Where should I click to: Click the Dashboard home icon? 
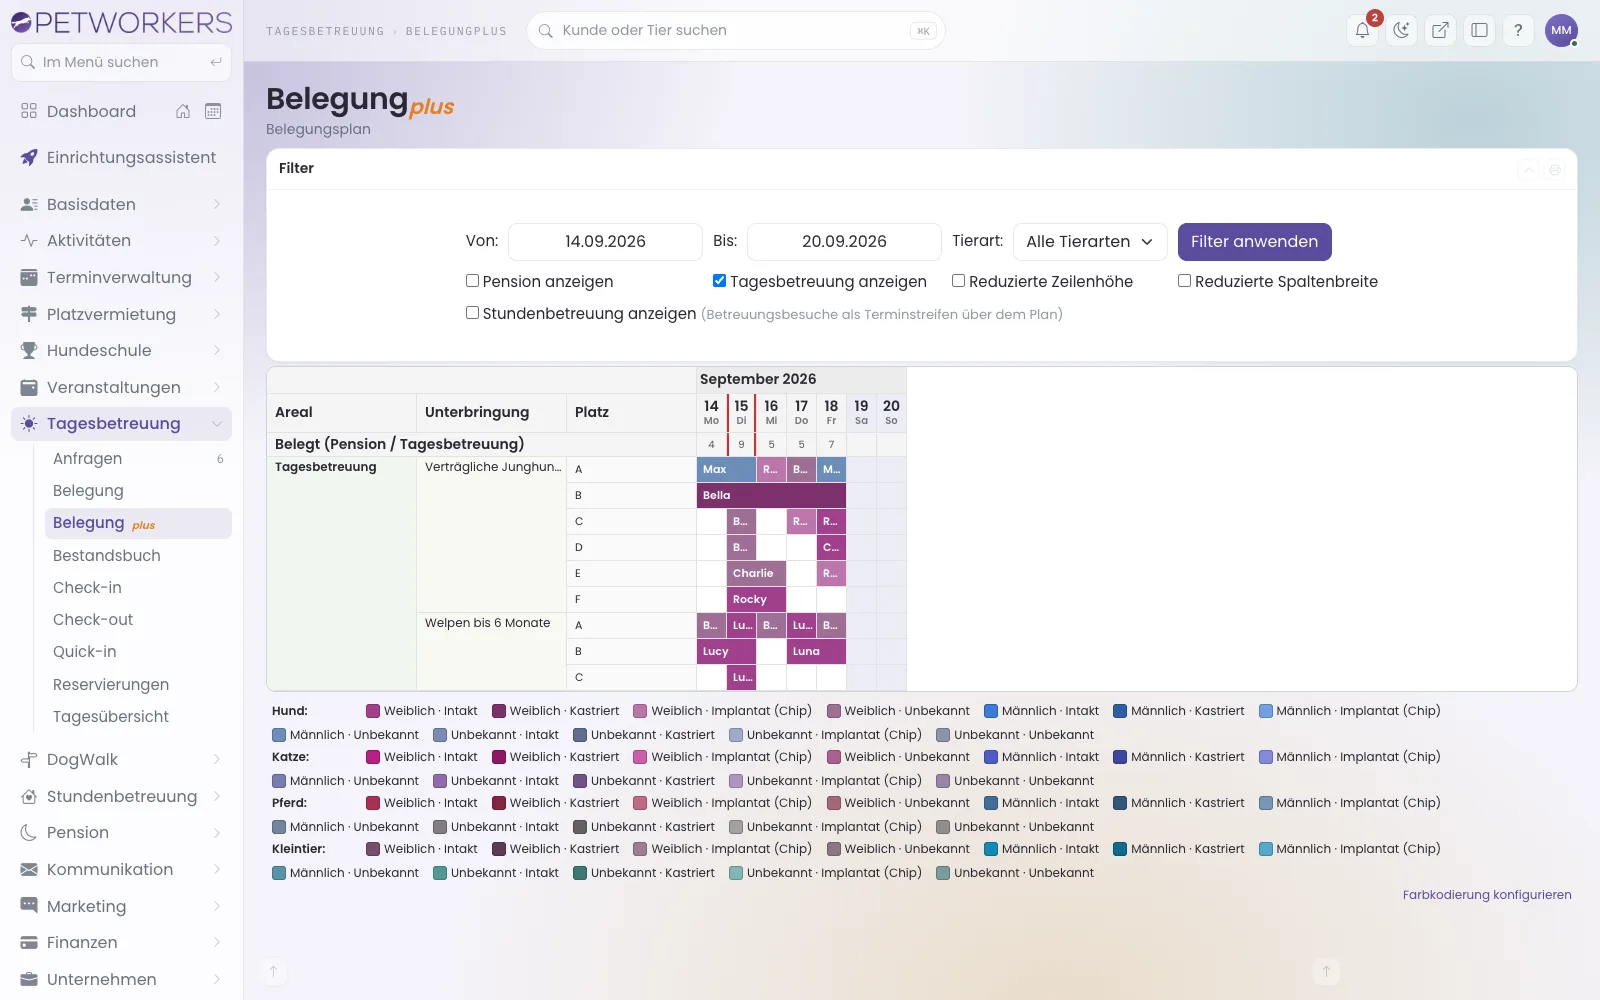pyautogui.click(x=183, y=111)
